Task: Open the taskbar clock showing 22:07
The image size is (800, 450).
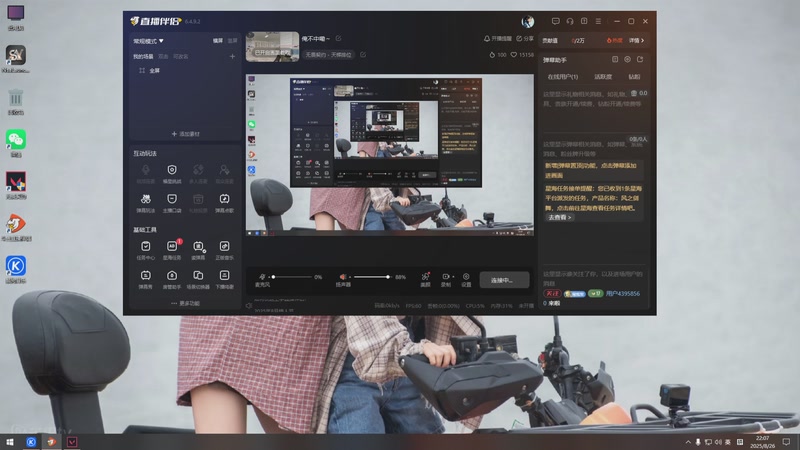Action: tap(762, 442)
